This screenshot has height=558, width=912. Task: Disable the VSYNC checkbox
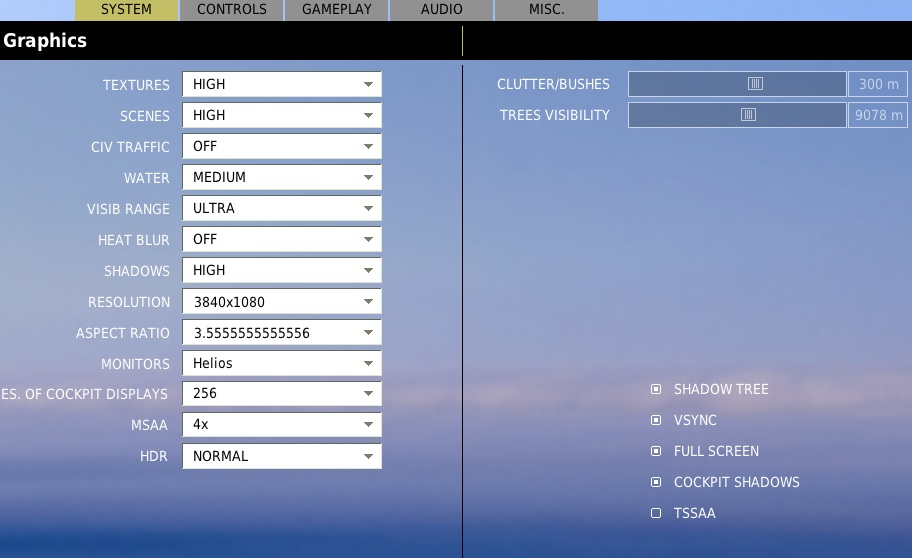pyautogui.click(x=656, y=420)
